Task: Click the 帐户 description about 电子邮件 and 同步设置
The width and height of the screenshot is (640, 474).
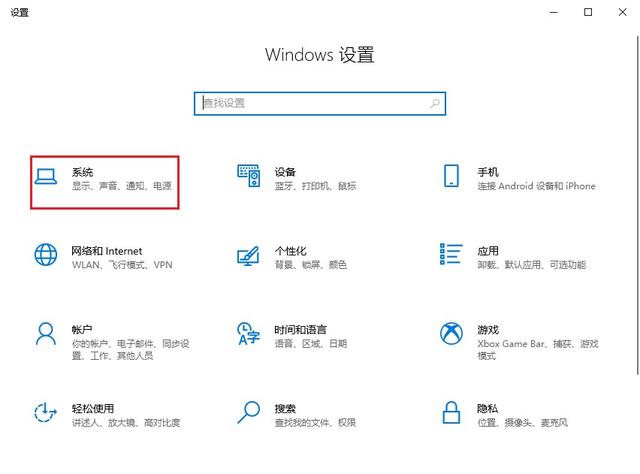Action: tap(131, 349)
